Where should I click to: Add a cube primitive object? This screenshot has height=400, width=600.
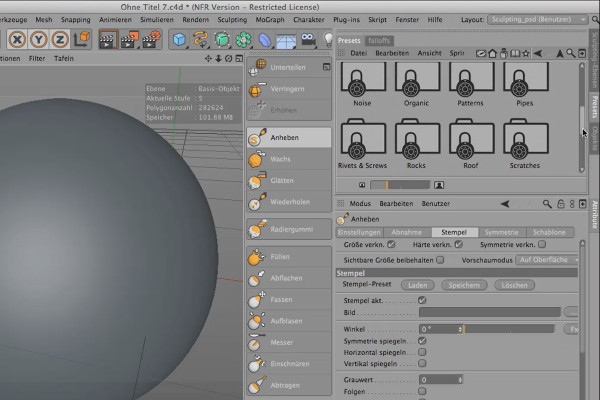(179, 39)
